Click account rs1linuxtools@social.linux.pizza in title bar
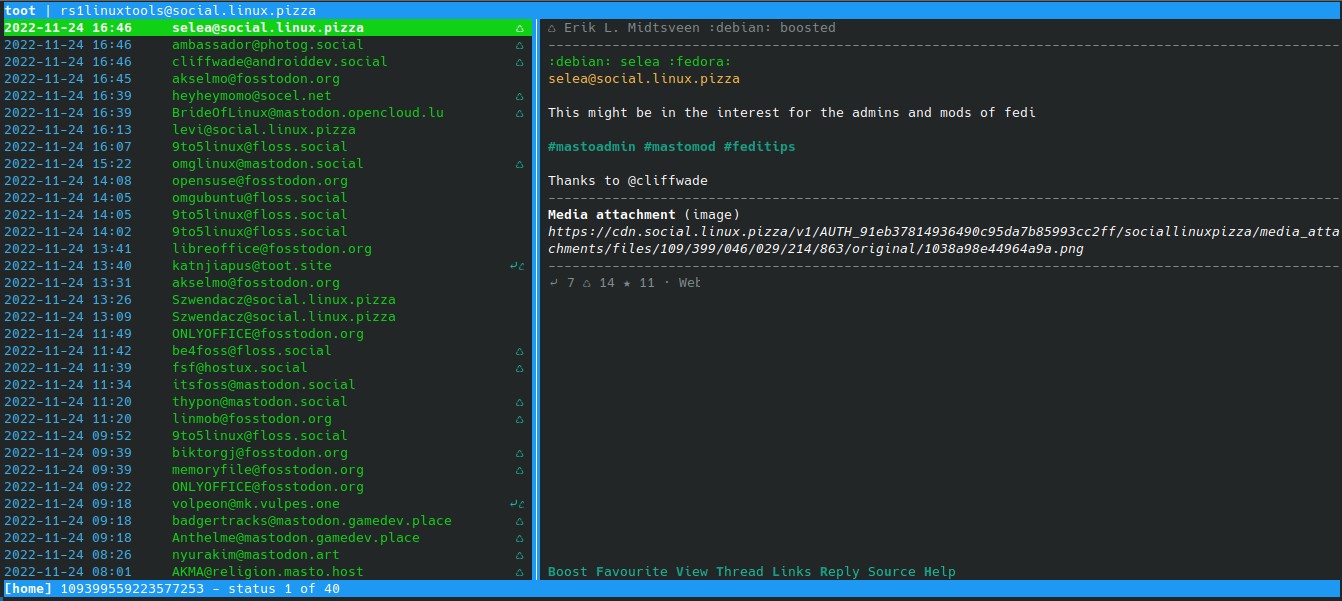Screen dimensions: 1342x601 pyautogui.click(x=188, y=11)
